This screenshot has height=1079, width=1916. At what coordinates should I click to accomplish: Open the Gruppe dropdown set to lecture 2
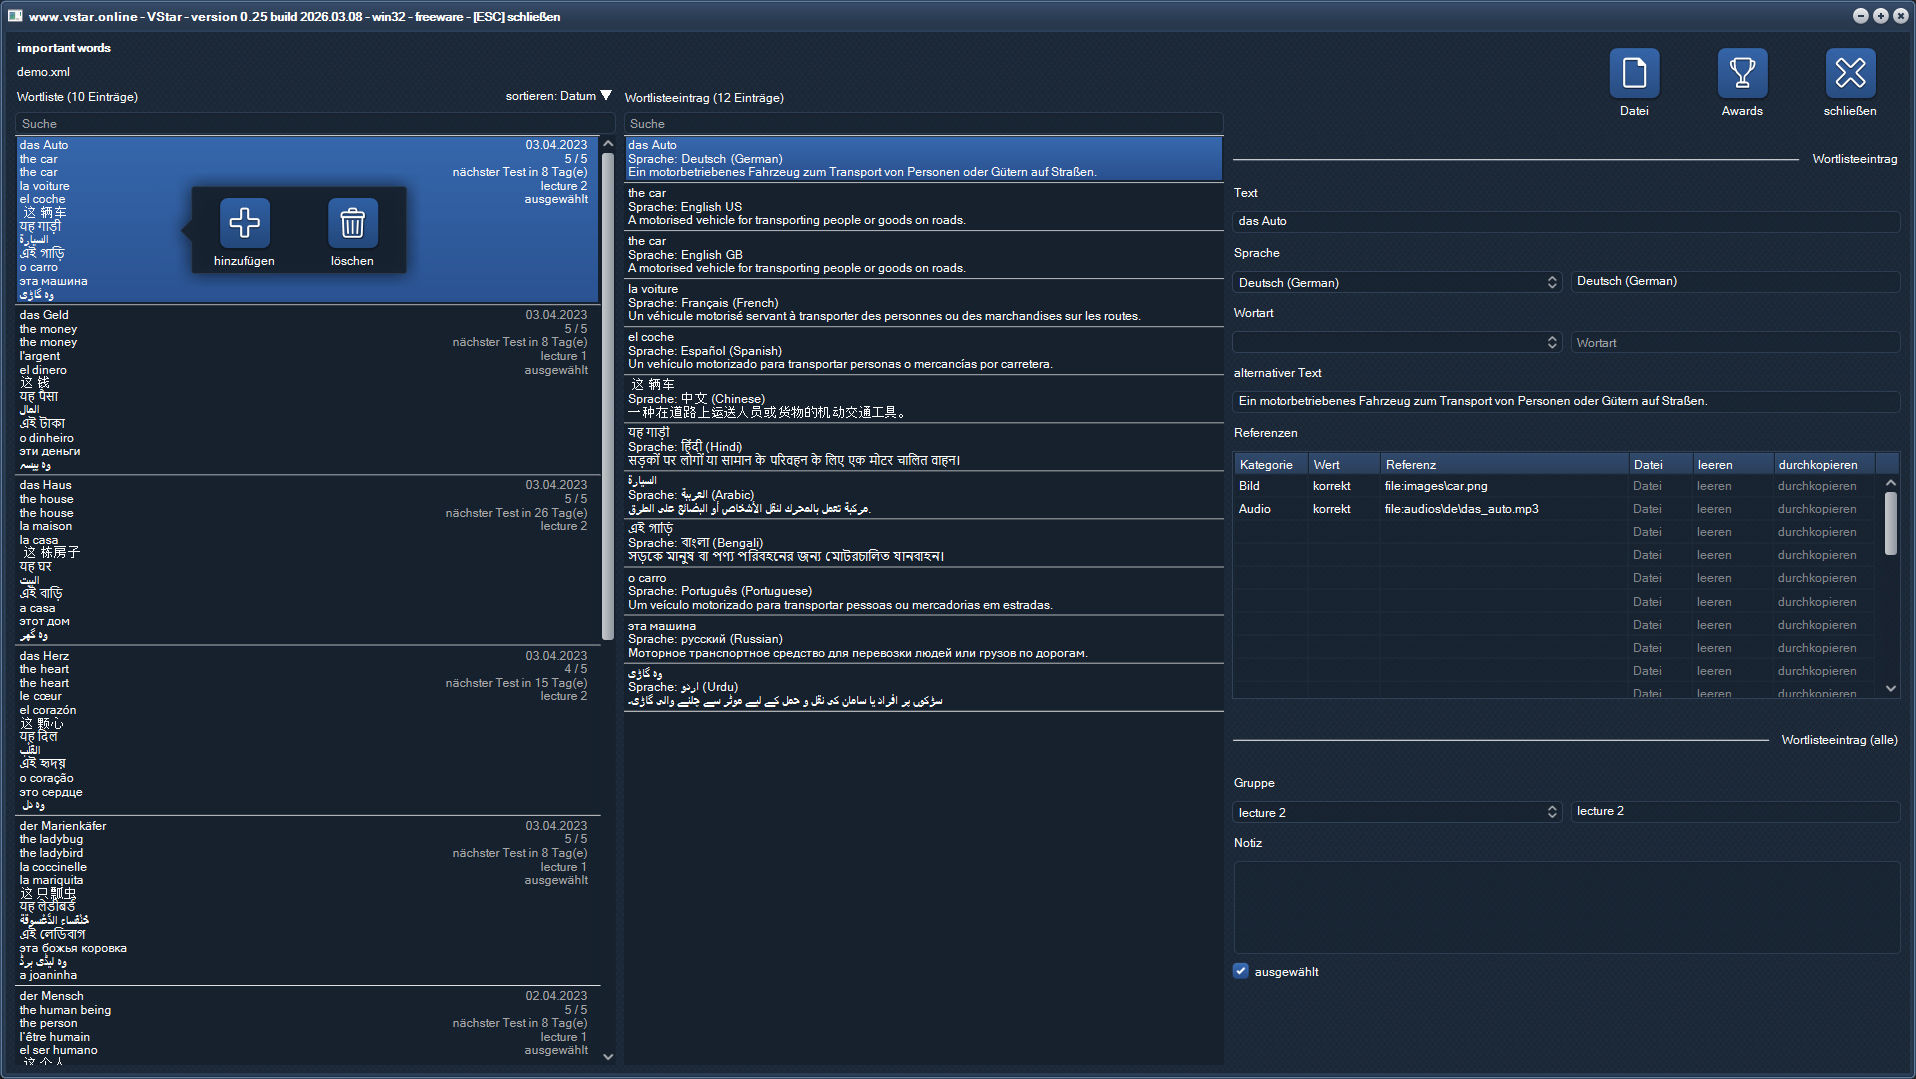(1396, 811)
